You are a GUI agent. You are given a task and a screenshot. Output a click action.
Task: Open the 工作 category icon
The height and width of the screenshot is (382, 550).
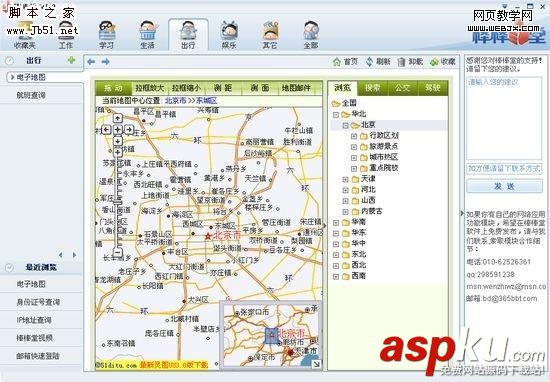coord(66,35)
